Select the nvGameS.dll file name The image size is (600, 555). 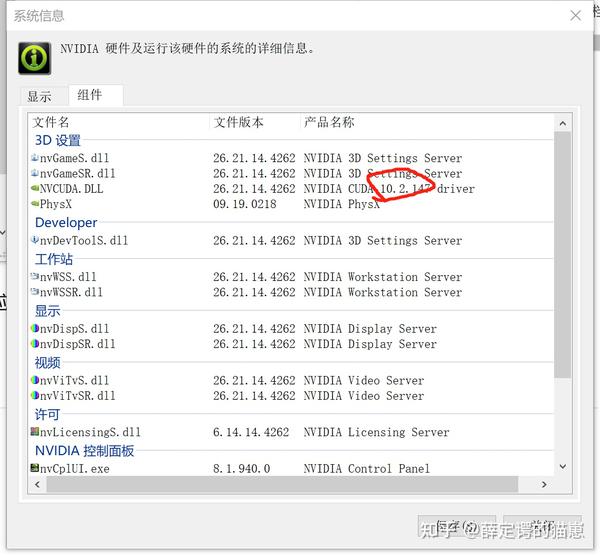pyautogui.click(x=75, y=158)
